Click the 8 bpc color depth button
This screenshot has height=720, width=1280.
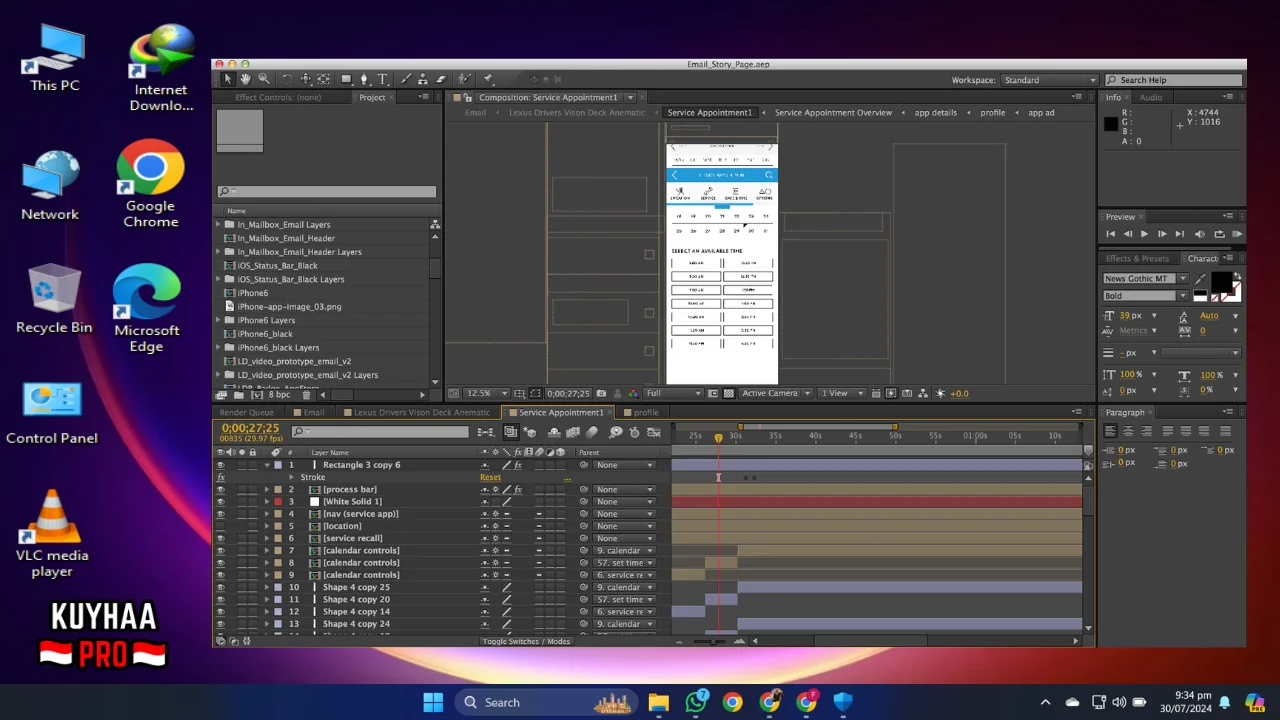click(280, 394)
